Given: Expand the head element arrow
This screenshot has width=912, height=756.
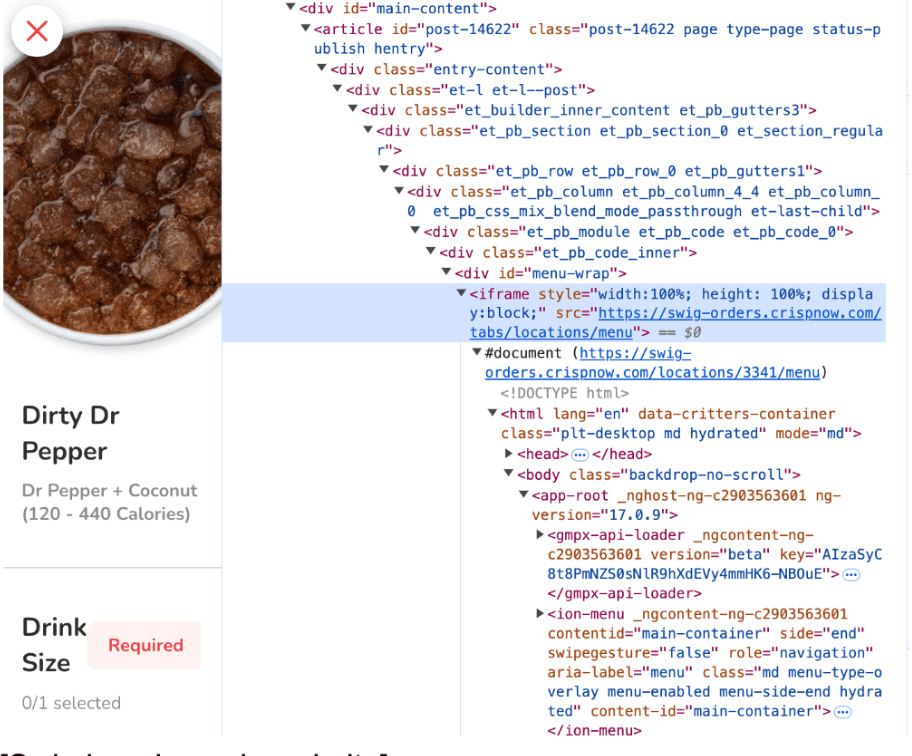Looking at the screenshot, I should point(509,454).
